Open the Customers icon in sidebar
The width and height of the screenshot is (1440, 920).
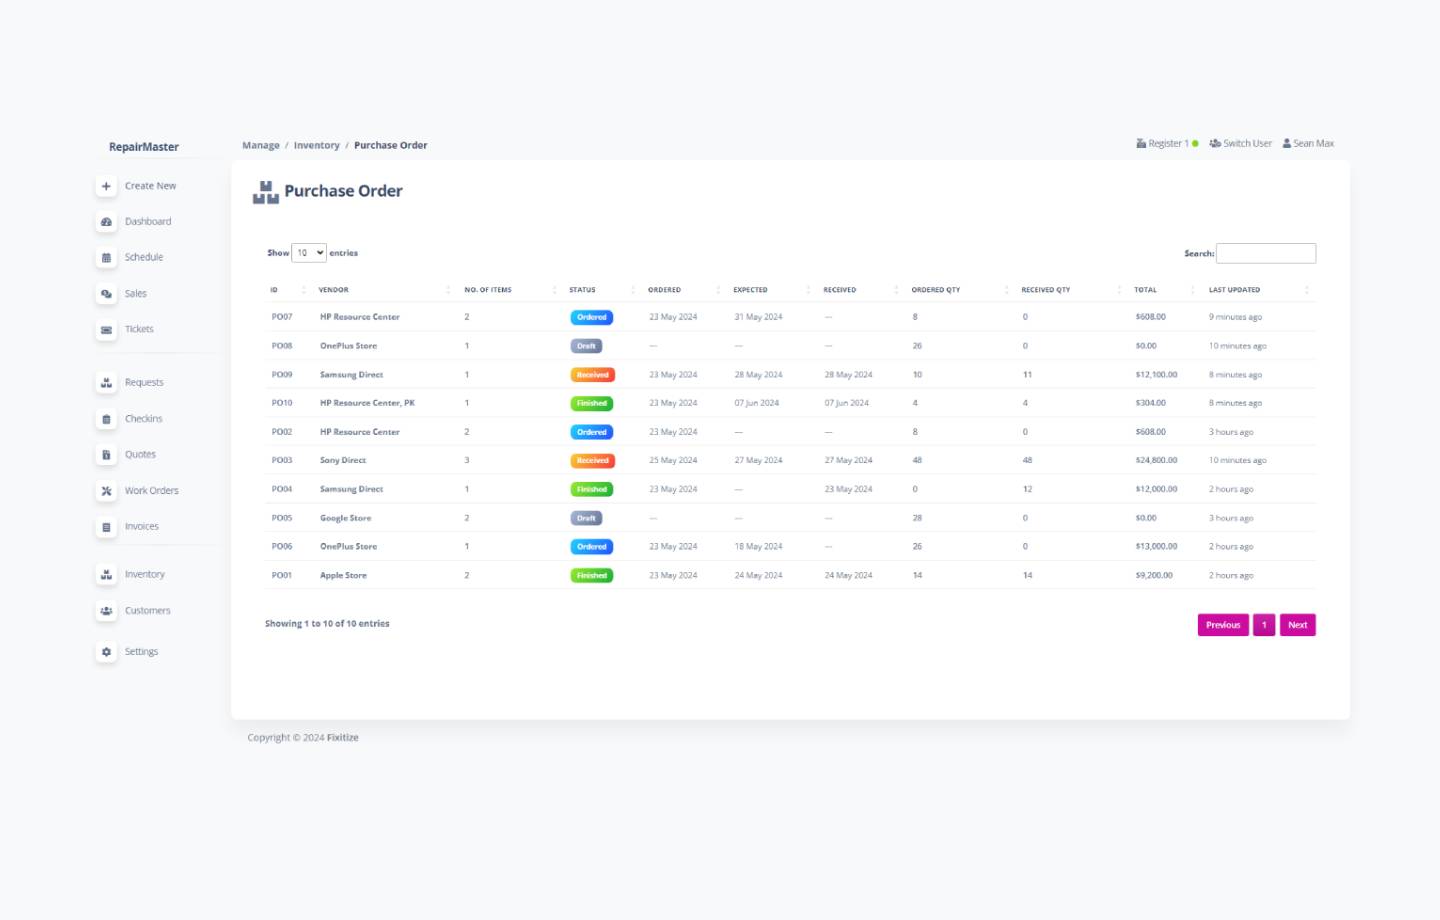pyautogui.click(x=106, y=611)
